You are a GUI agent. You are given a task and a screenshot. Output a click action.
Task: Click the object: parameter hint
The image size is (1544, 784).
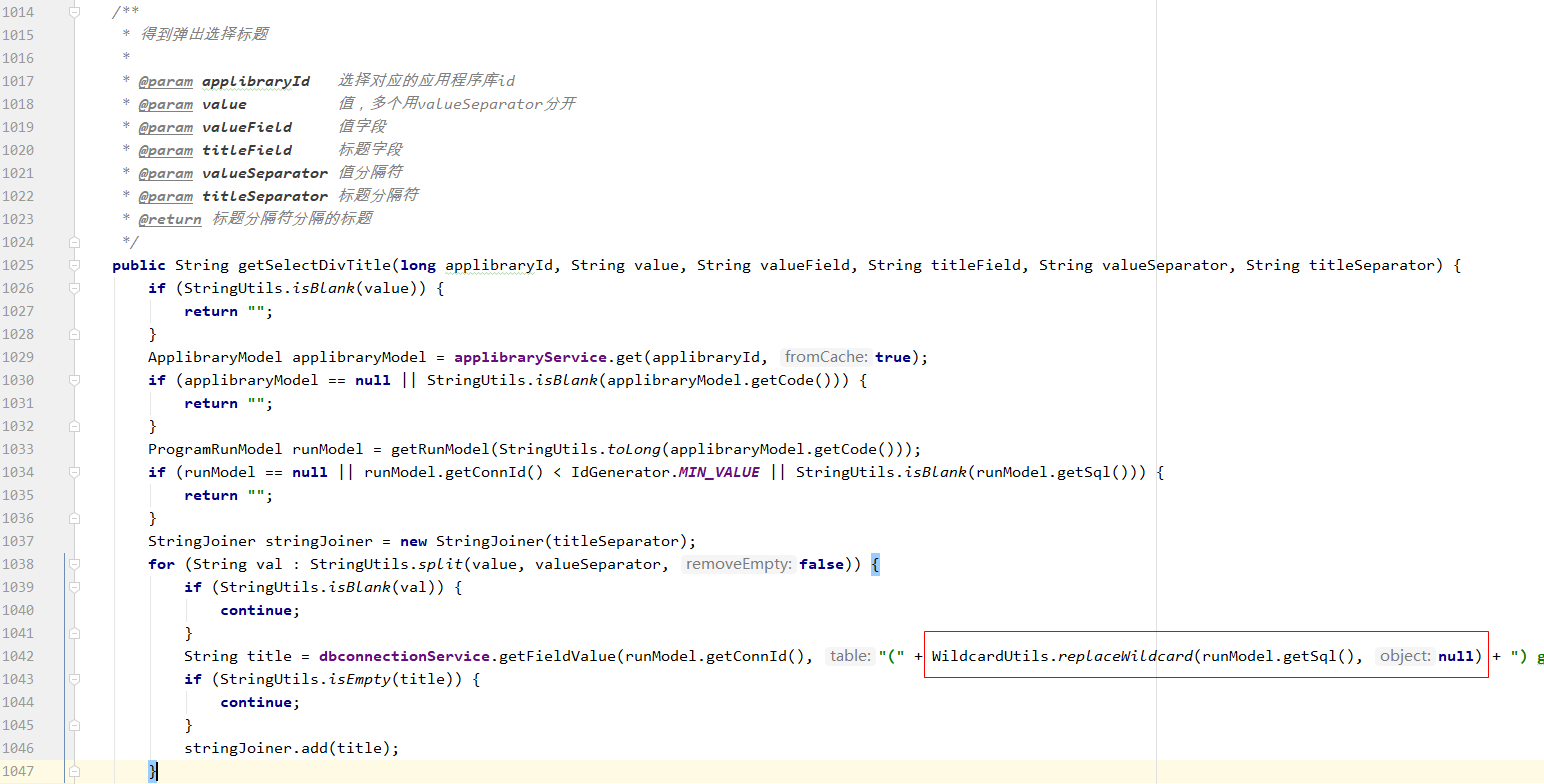coord(1406,656)
